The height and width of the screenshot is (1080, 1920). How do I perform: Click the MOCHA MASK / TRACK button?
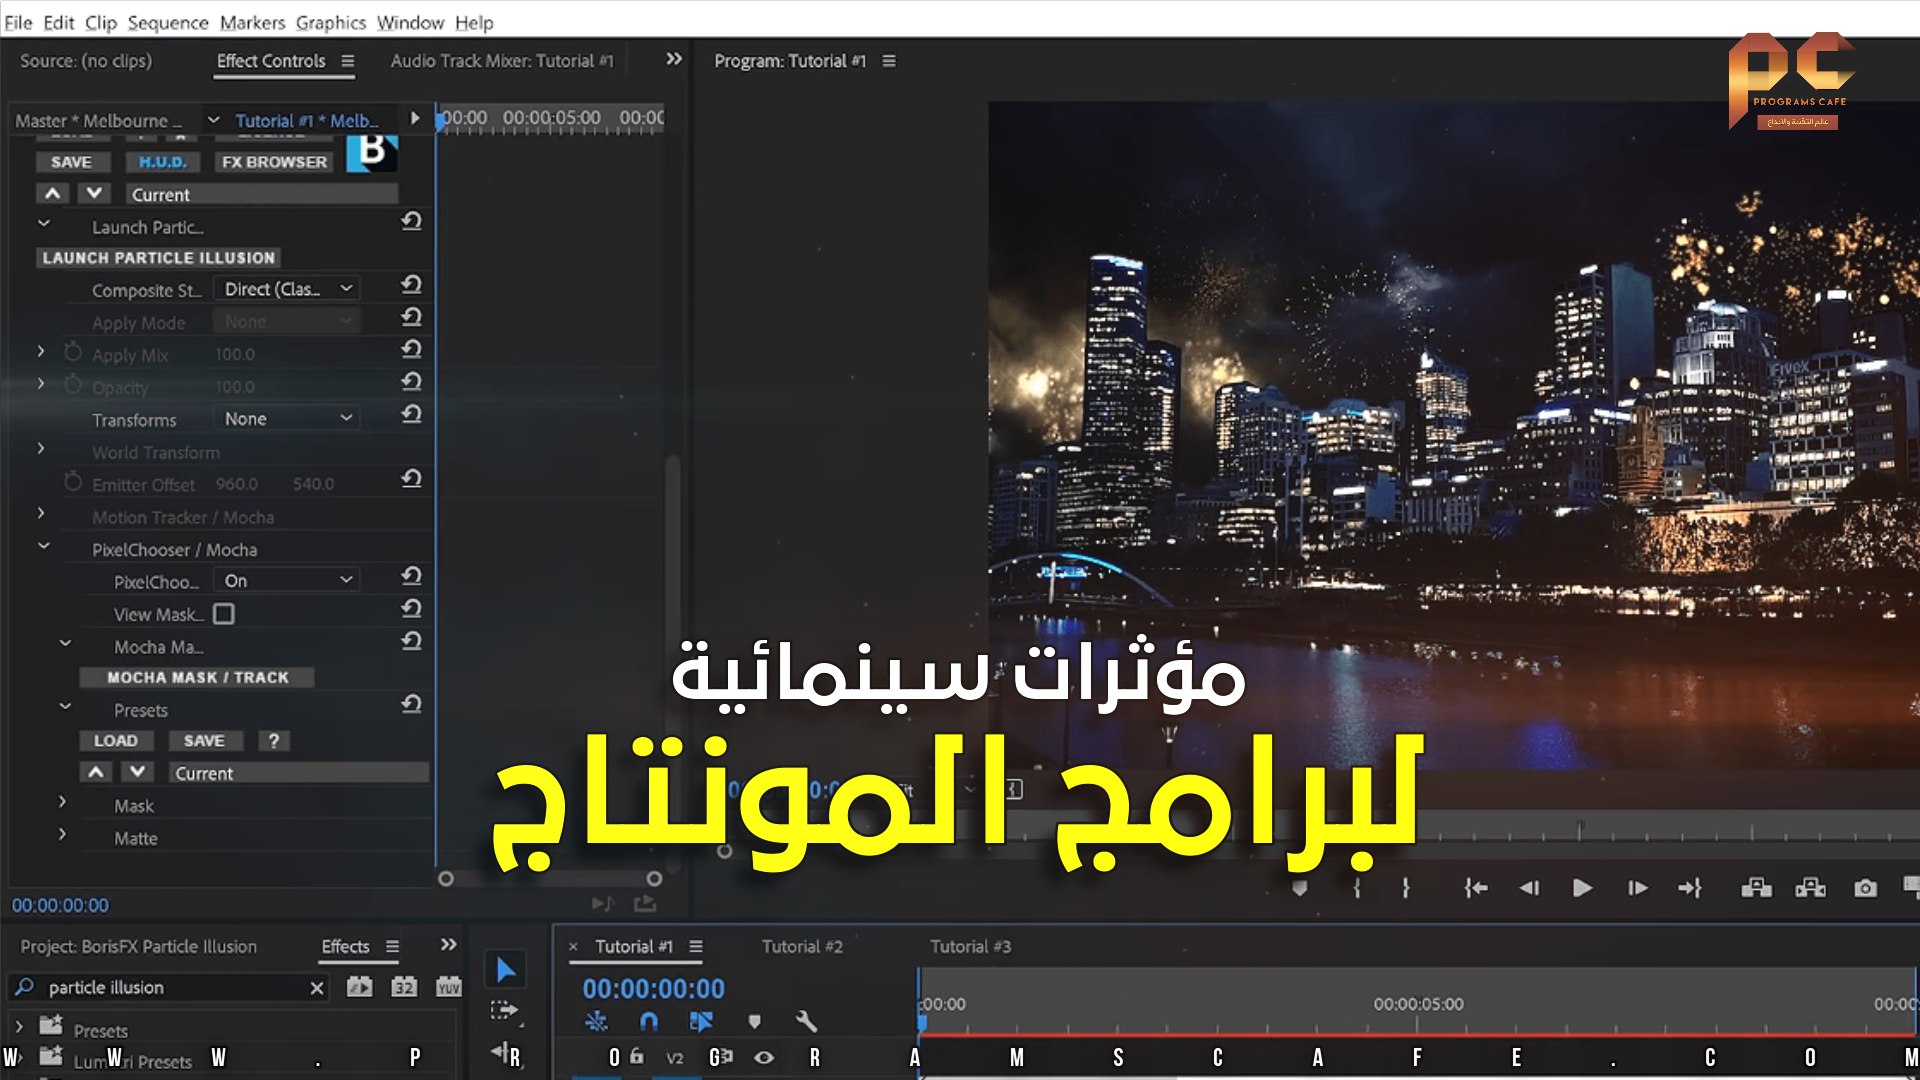click(x=197, y=677)
